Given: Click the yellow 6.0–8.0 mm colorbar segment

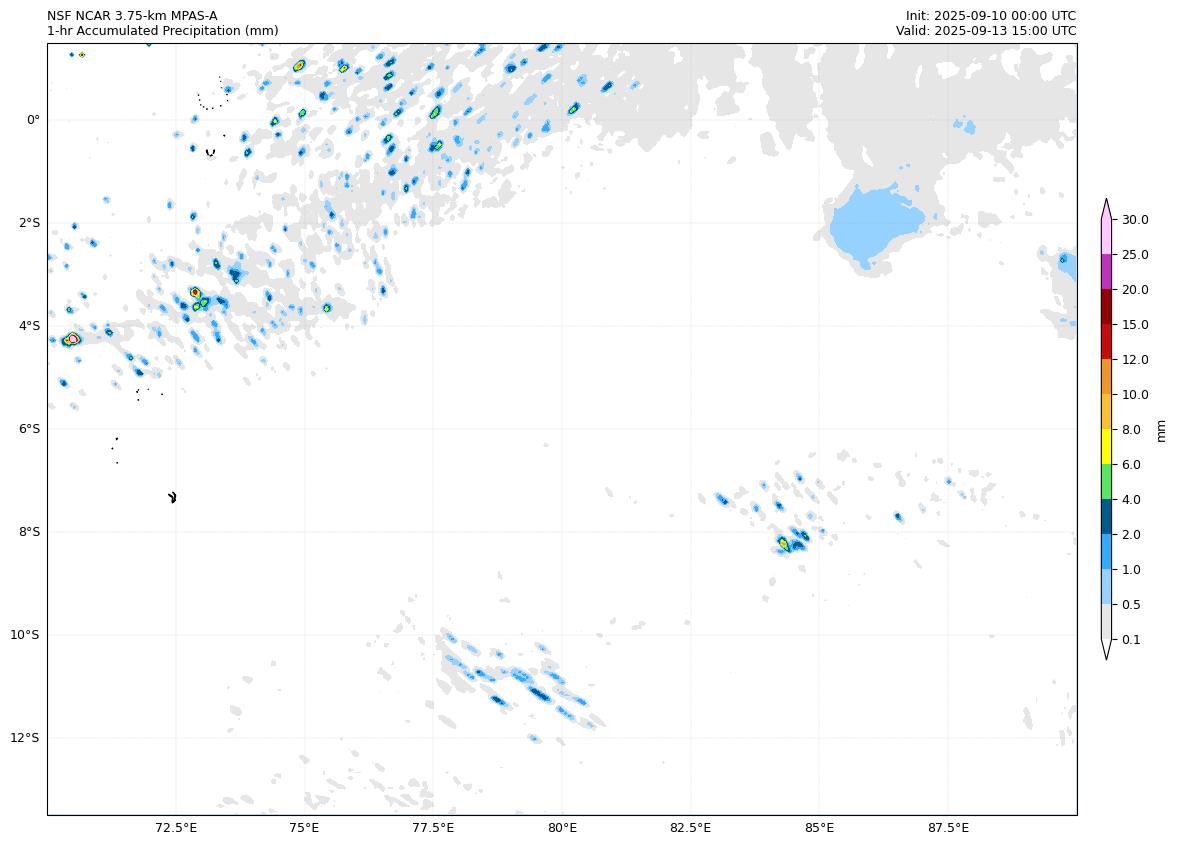Looking at the screenshot, I should 1106,447.
